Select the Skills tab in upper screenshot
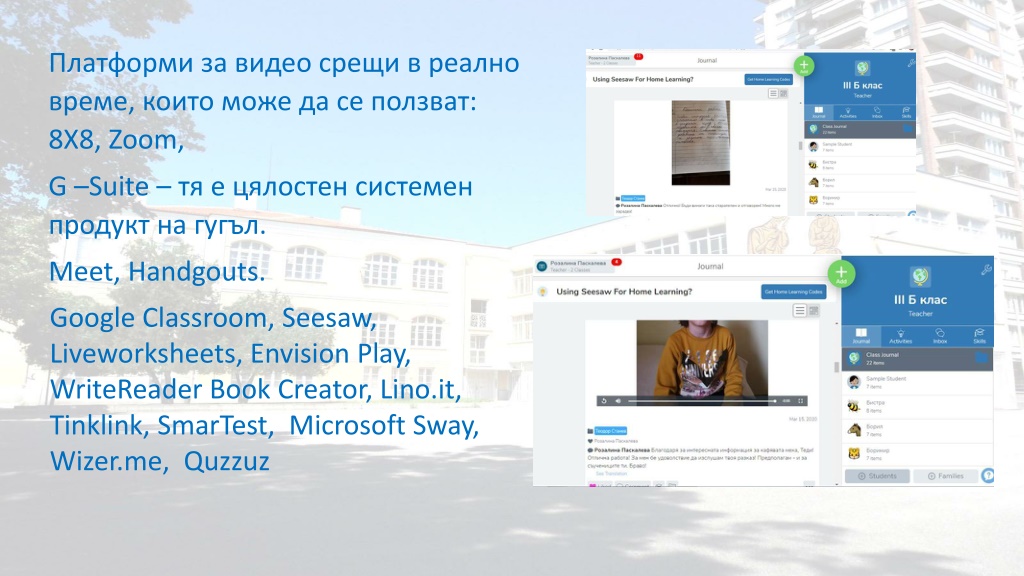Image resolution: width=1024 pixels, height=576 pixels. (906, 112)
